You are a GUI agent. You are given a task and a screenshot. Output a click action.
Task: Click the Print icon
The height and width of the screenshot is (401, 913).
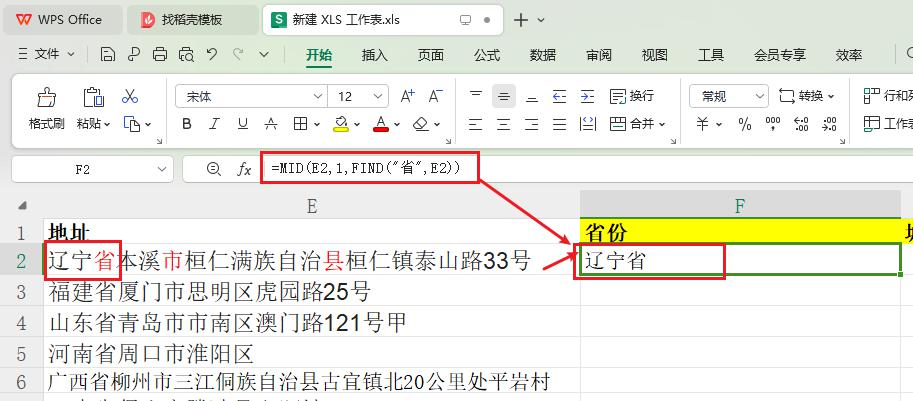tap(160, 55)
